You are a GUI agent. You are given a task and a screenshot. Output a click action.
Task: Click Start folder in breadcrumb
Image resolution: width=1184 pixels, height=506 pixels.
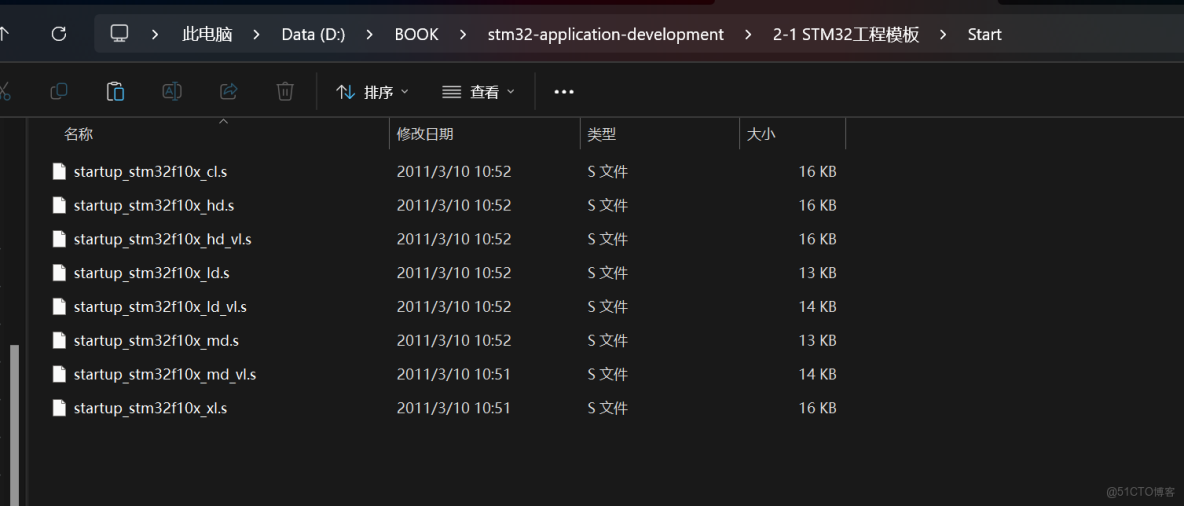point(985,34)
